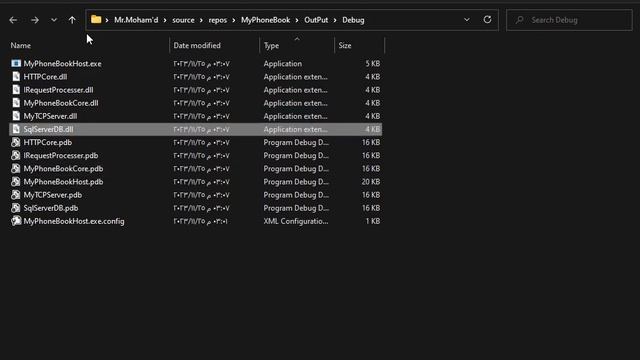Click Program Debug D... type of SqlServerDB.pdb
This screenshot has height=360, width=640.
click(x=296, y=208)
